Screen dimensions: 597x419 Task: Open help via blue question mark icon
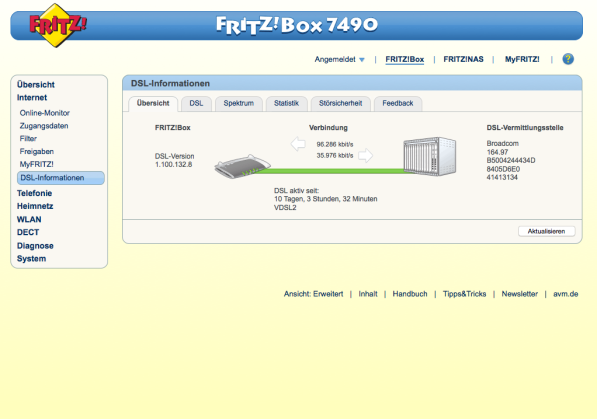click(x=568, y=59)
